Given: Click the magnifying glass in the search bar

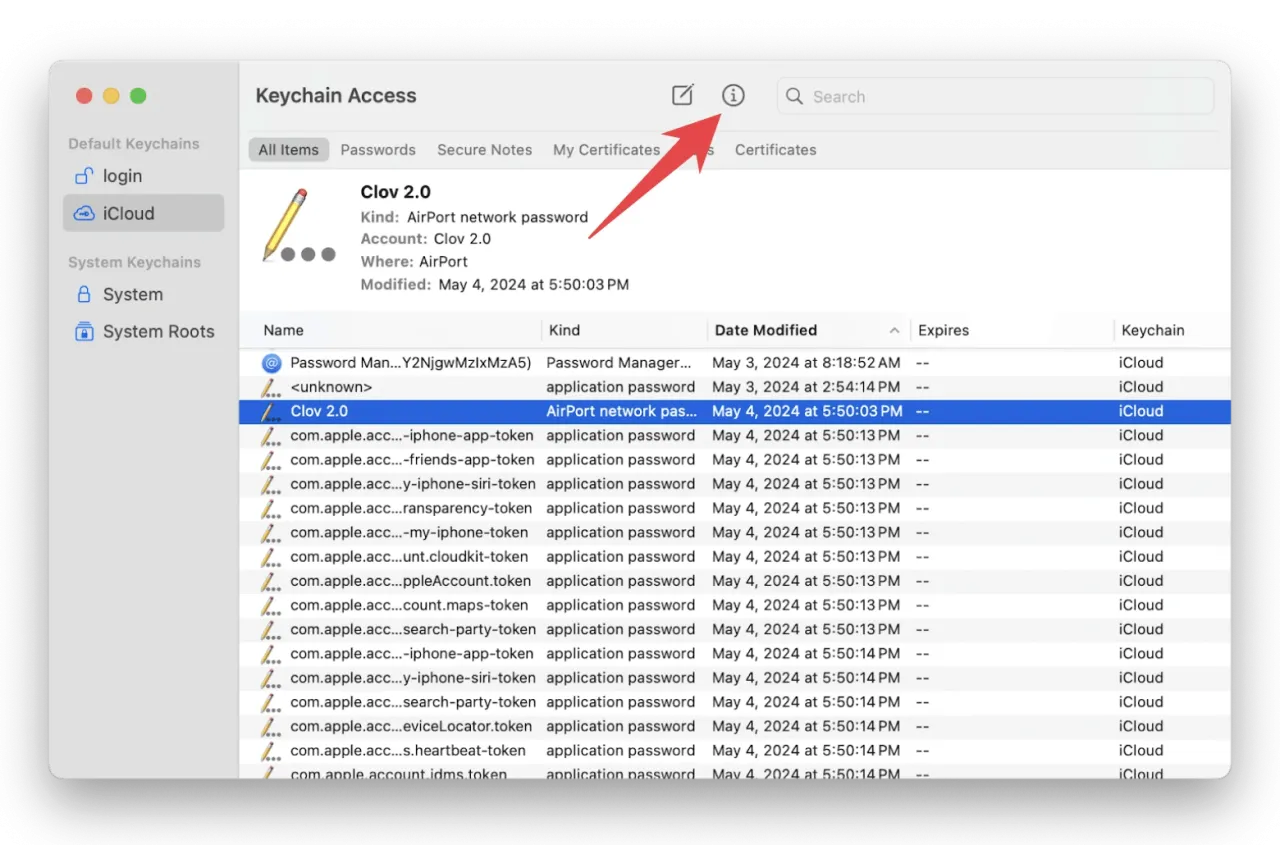Looking at the screenshot, I should (x=793, y=96).
